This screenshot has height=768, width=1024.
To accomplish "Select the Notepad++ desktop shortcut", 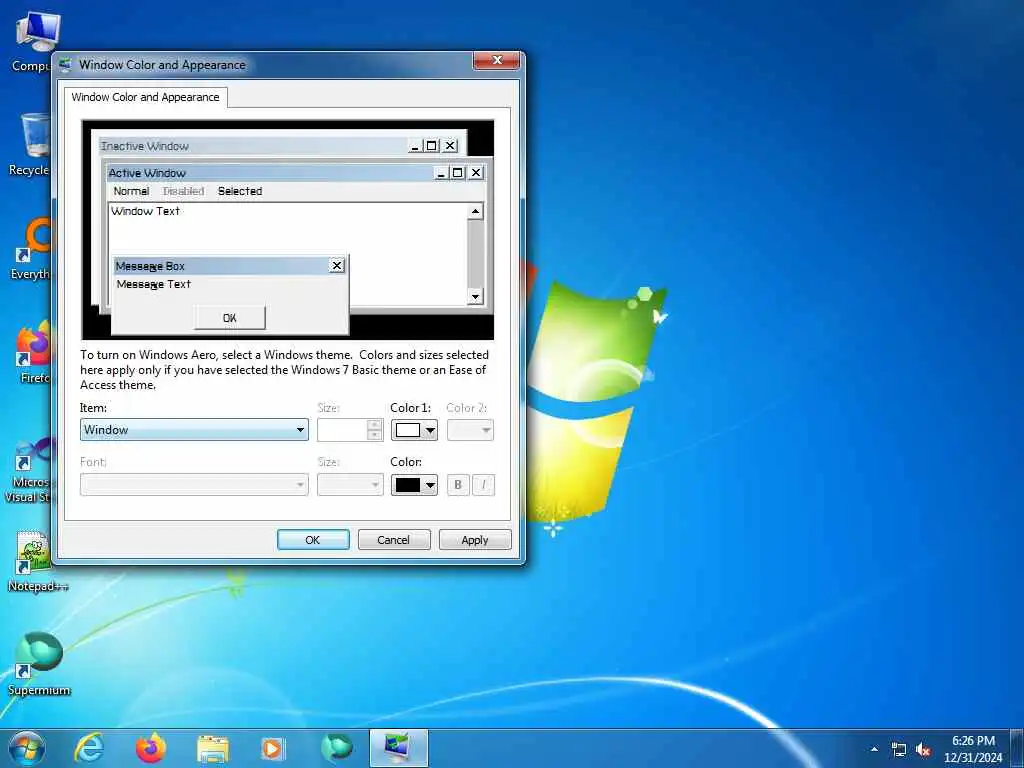I will pos(37,562).
